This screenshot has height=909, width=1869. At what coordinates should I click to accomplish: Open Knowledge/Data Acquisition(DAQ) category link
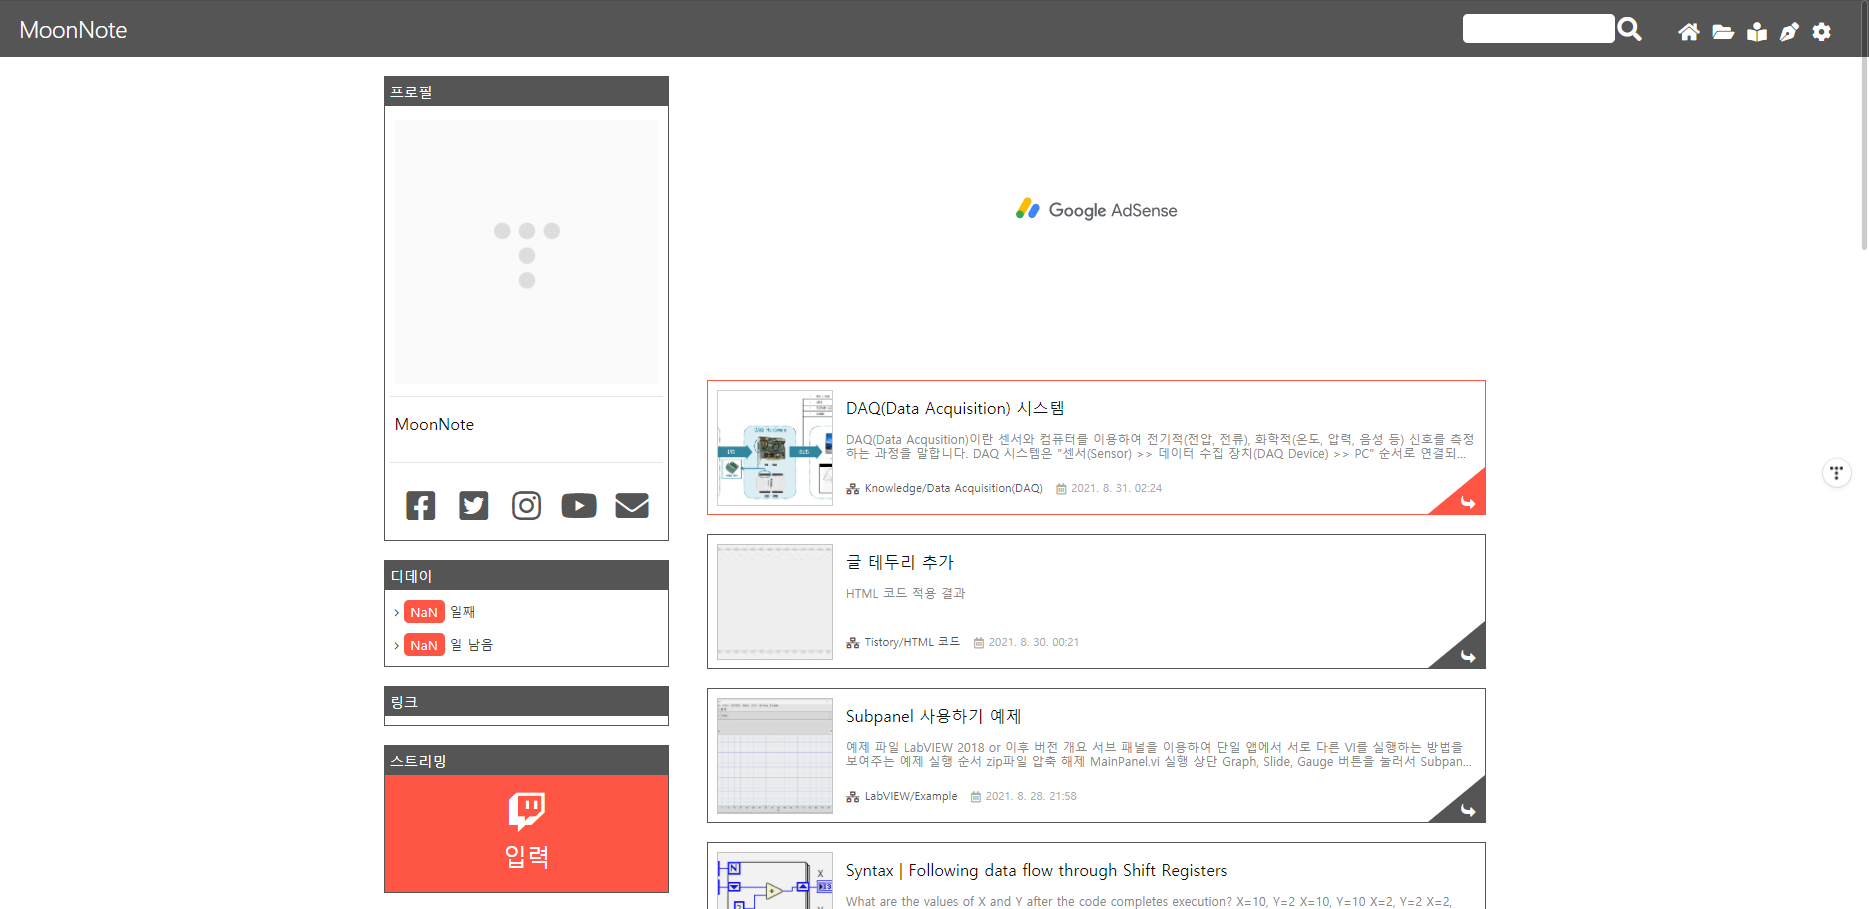pos(953,489)
